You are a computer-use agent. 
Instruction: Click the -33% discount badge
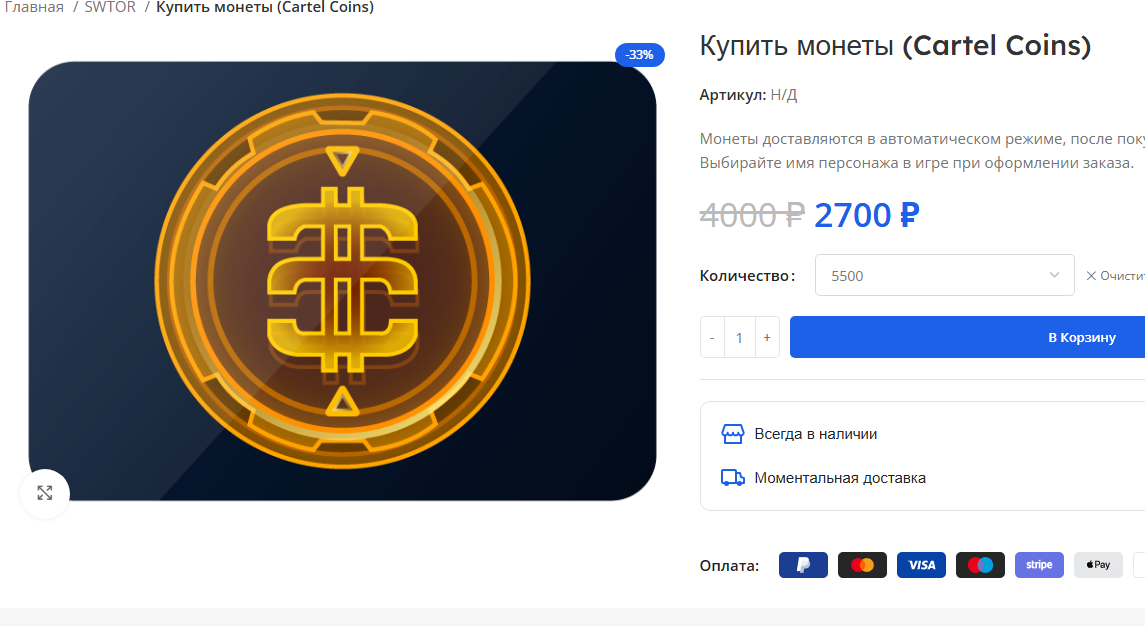tap(640, 55)
